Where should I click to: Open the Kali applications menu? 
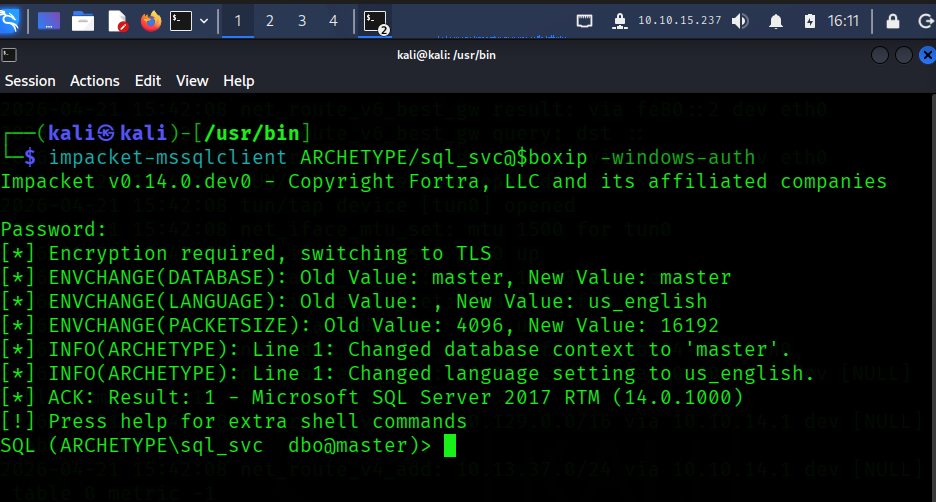(x=10, y=21)
